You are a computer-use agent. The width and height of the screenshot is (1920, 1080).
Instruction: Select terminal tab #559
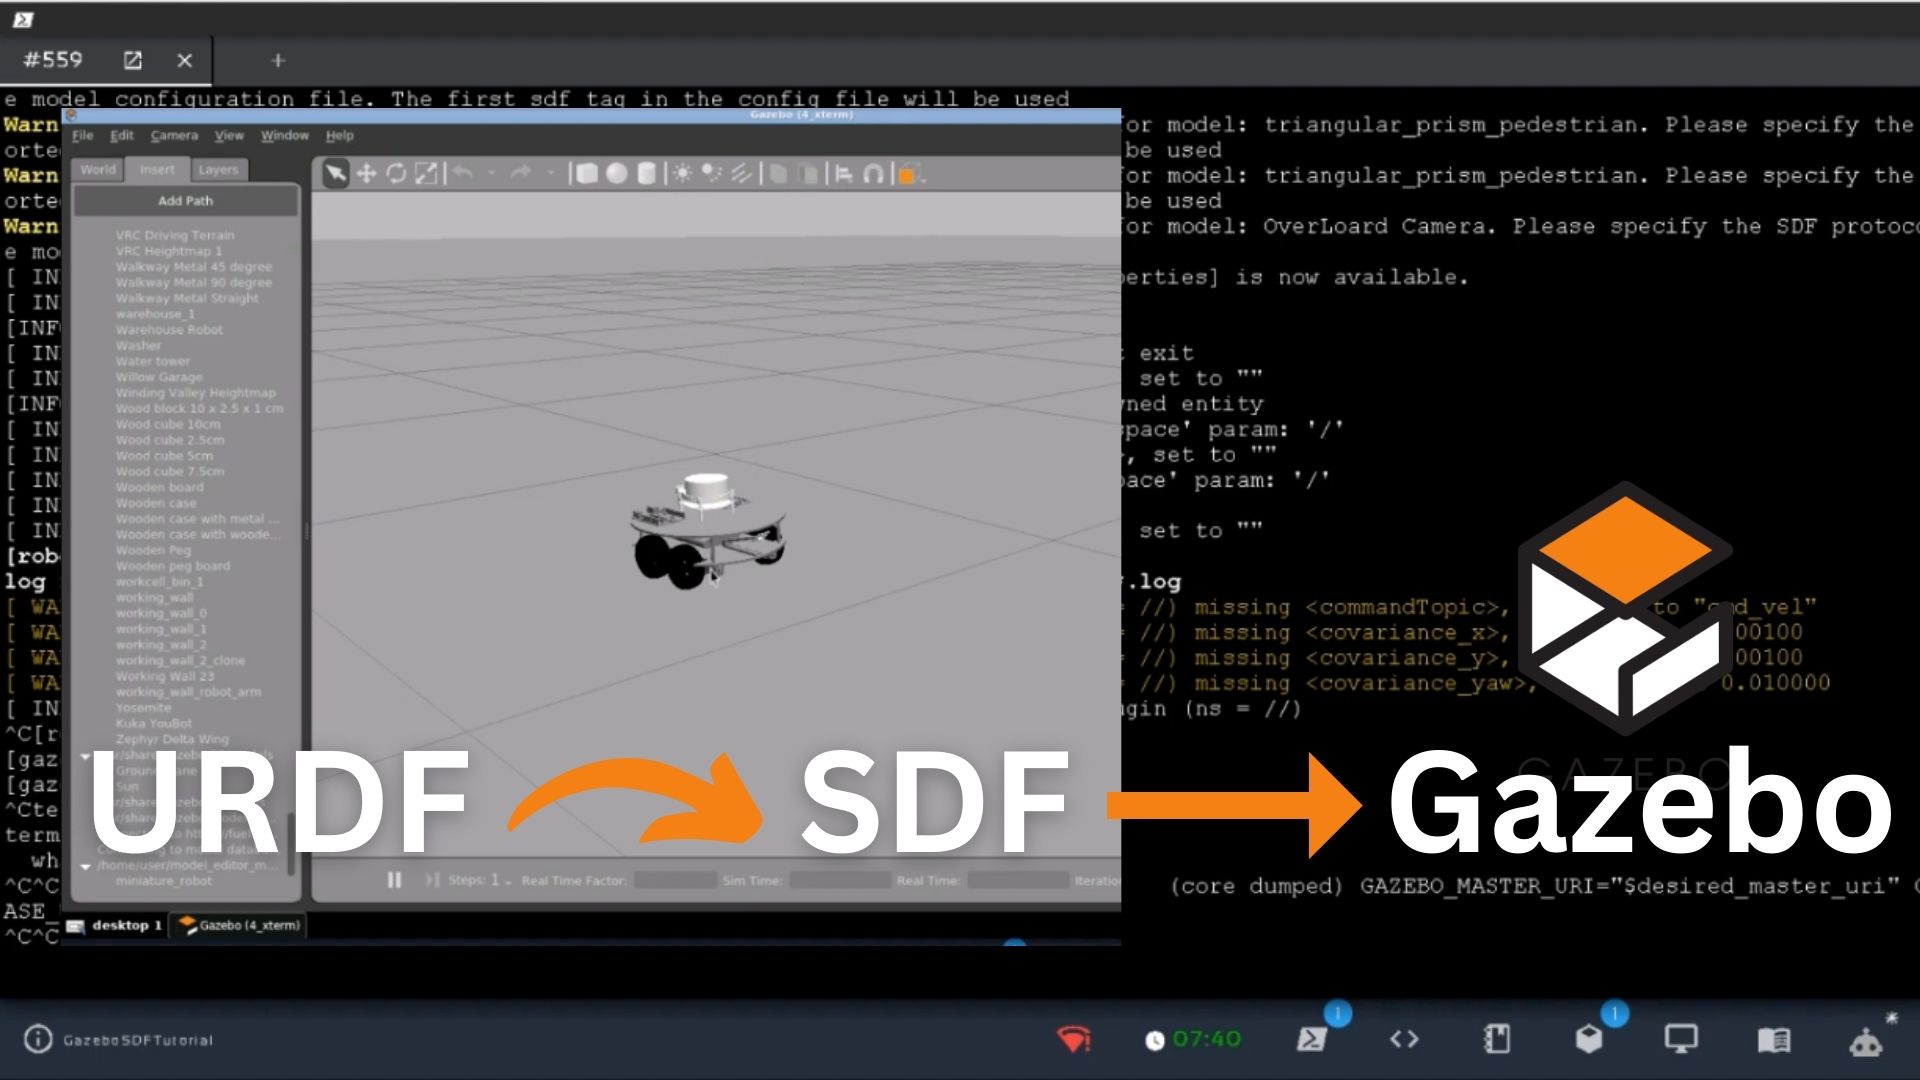(x=53, y=60)
